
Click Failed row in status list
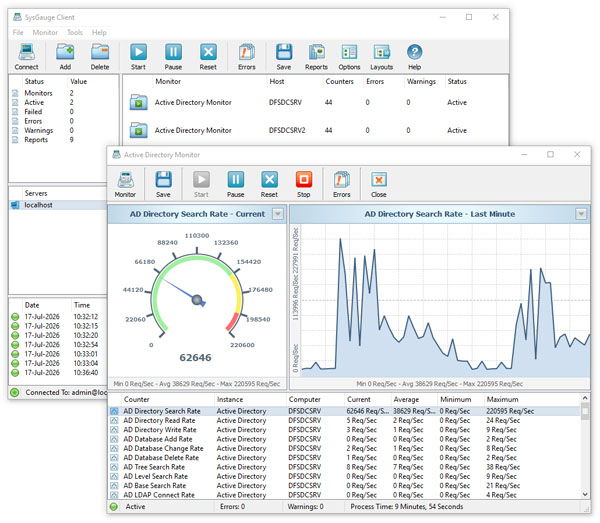click(63, 112)
